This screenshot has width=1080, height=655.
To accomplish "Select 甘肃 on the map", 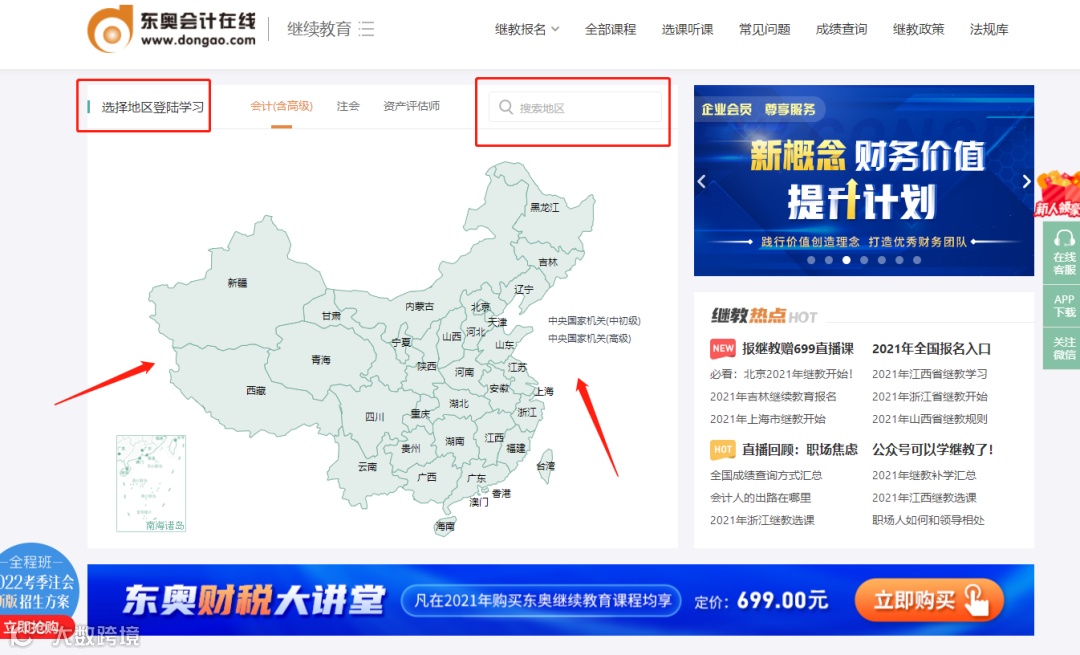I will pyautogui.click(x=331, y=315).
